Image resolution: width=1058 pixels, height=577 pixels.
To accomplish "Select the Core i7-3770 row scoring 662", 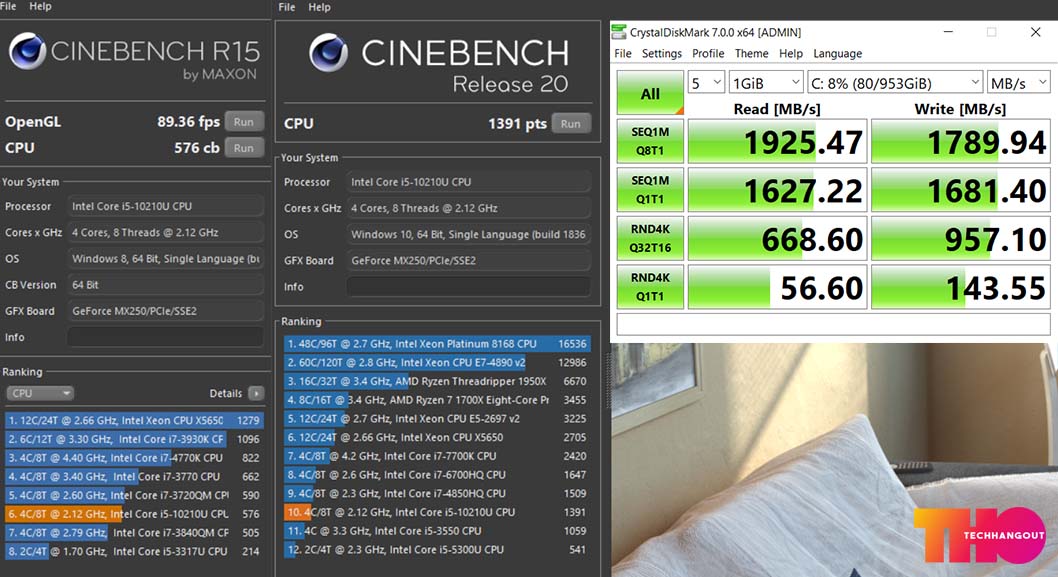I will pos(134,476).
